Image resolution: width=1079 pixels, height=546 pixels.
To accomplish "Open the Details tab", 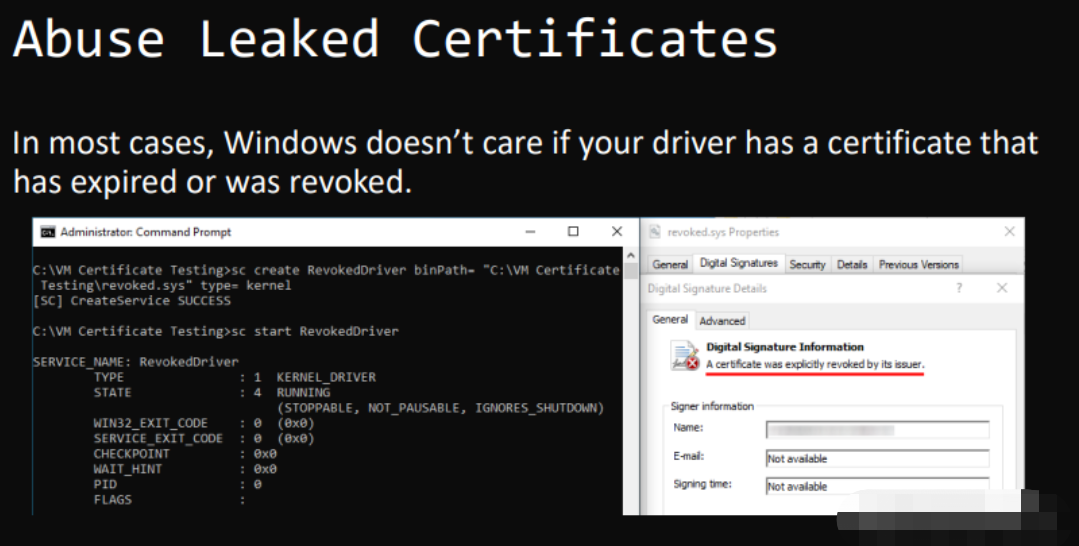I will coord(852,264).
